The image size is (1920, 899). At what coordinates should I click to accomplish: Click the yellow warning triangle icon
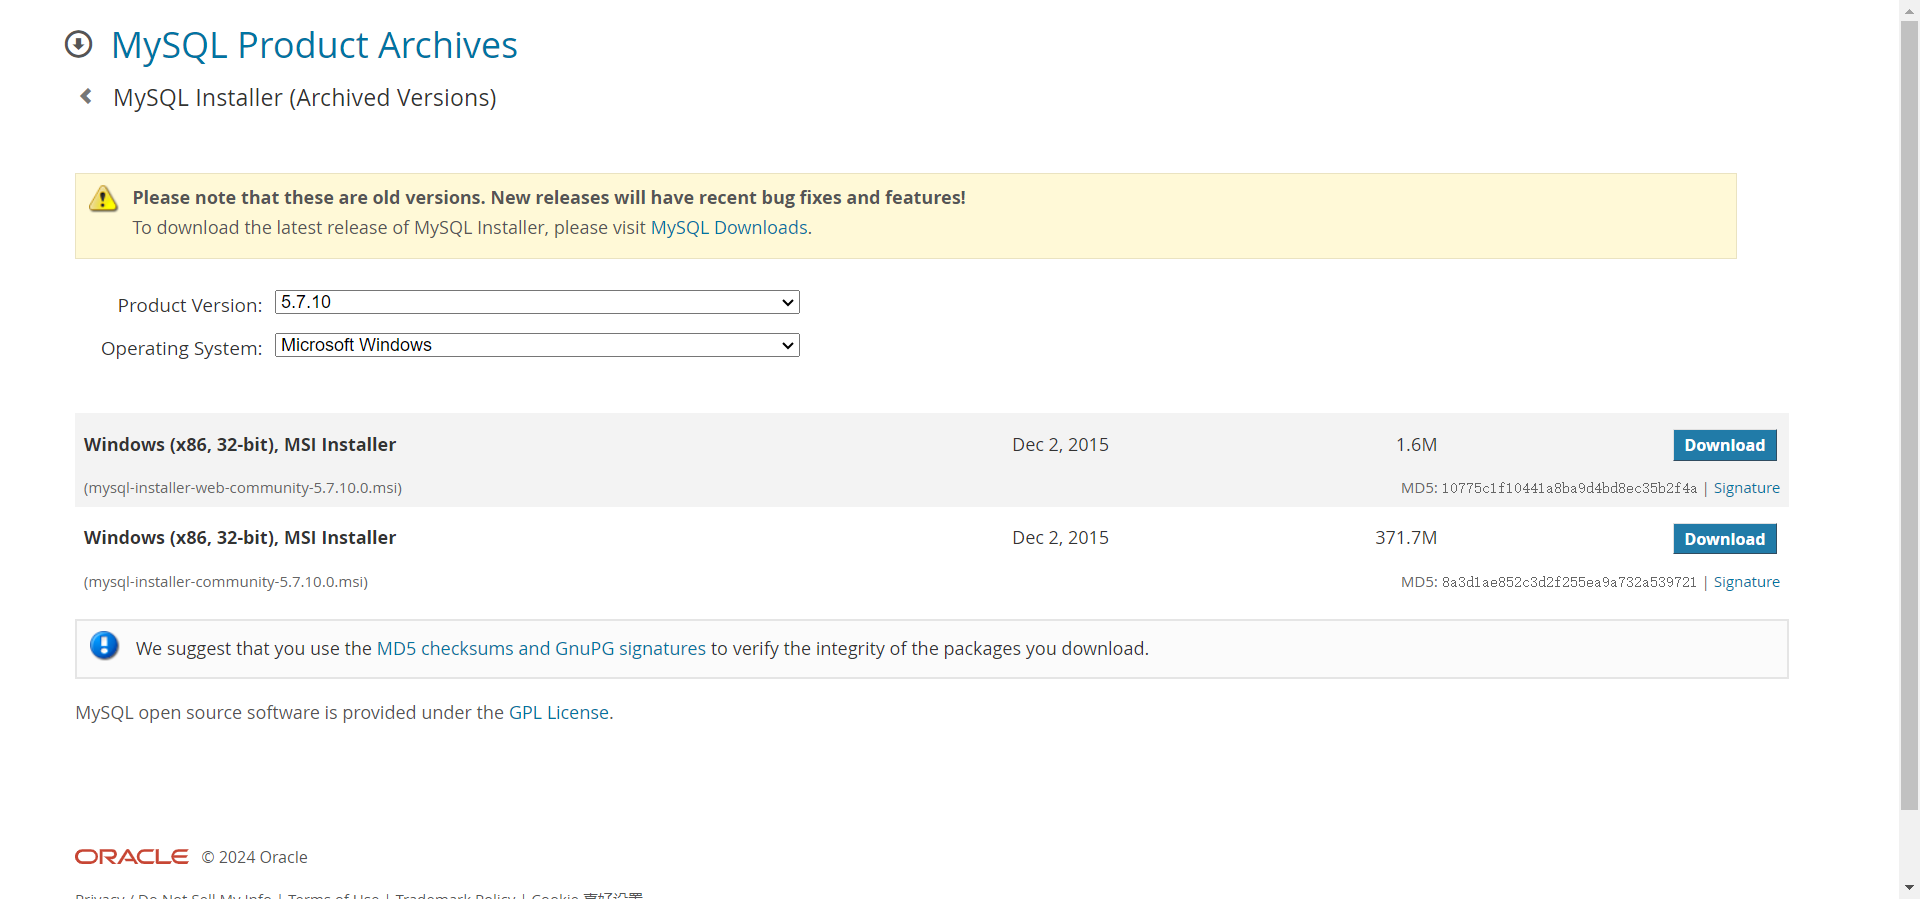(x=103, y=199)
